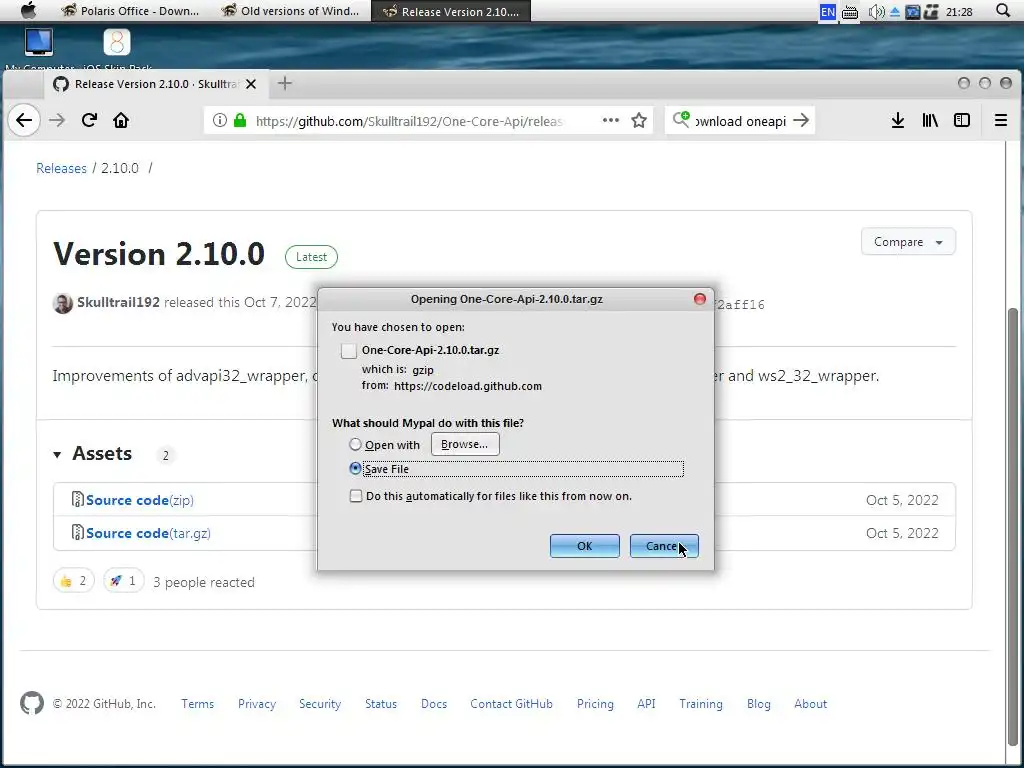The image size is (1024, 768).
Task: Click the Apple menu icon
Action: 29,10
